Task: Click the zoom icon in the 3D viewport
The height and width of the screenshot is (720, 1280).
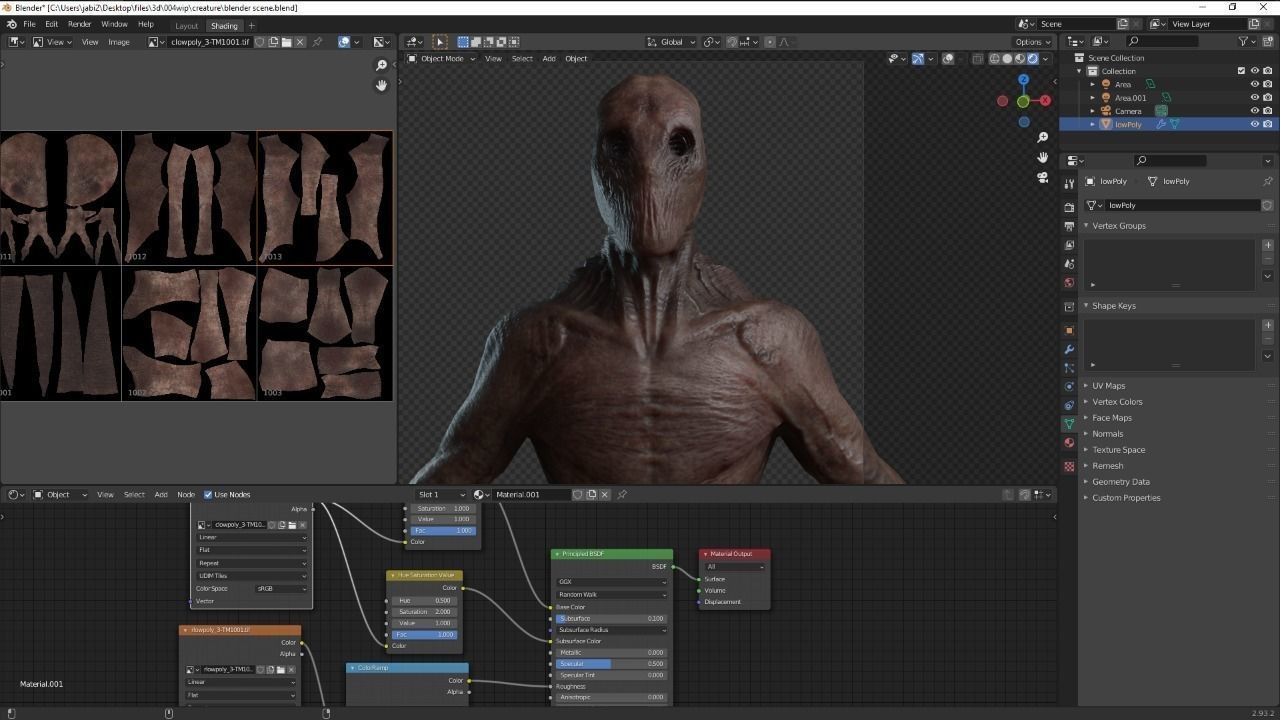Action: (x=1042, y=137)
